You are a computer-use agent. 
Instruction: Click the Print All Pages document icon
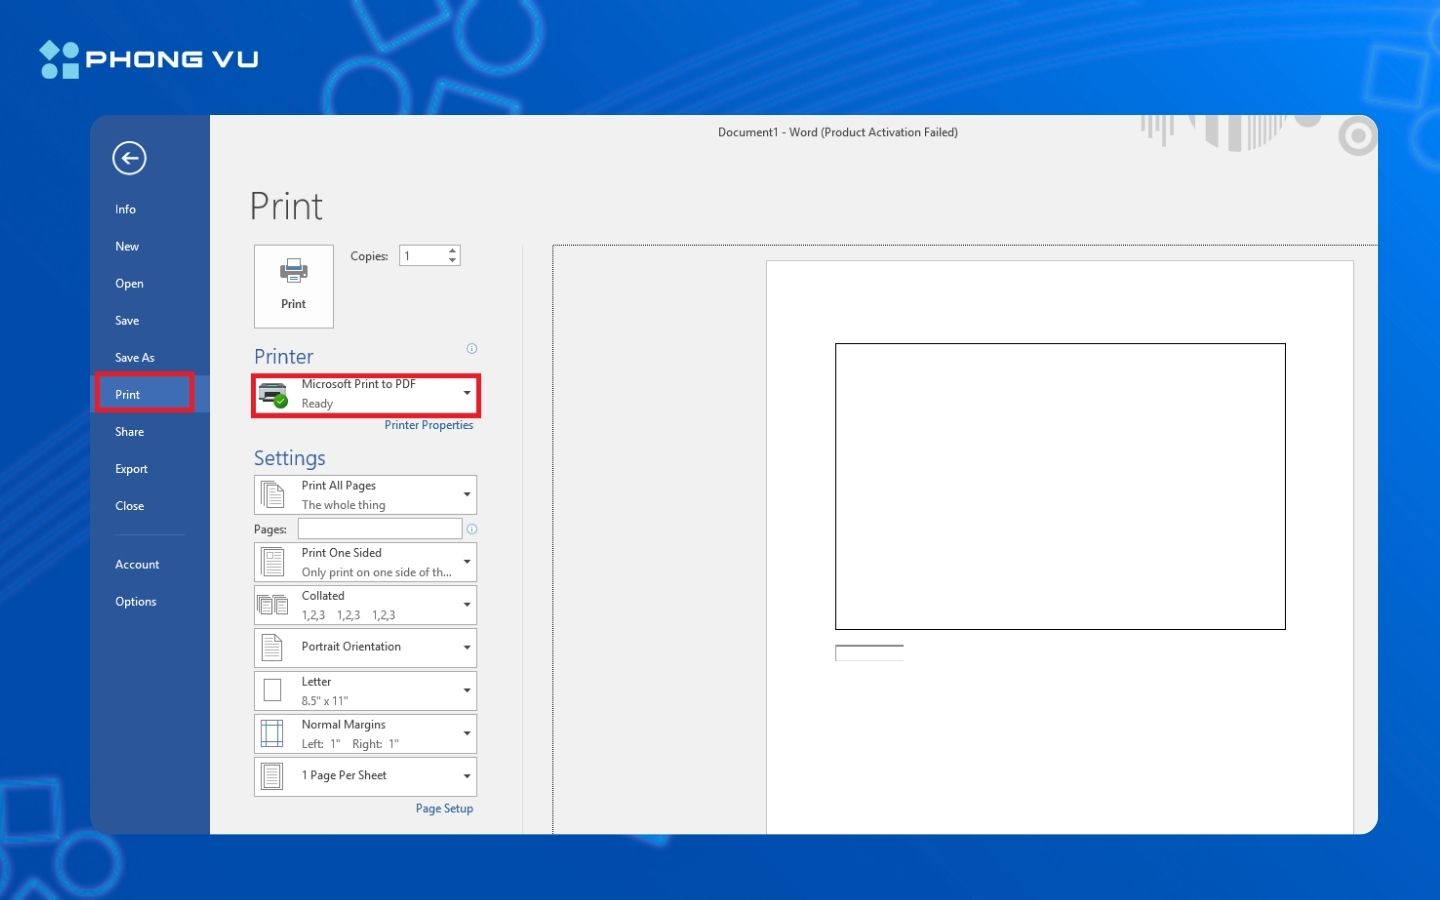pyautogui.click(x=272, y=492)
